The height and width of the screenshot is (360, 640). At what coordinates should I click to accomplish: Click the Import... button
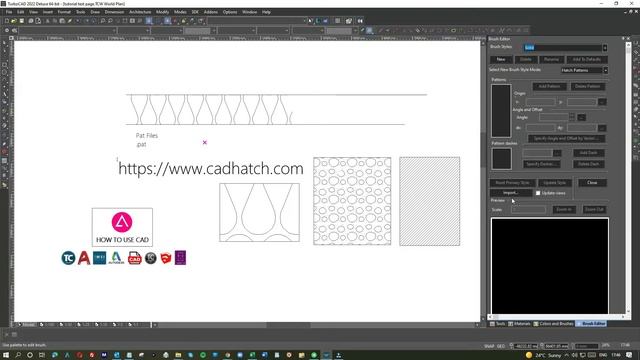pos(511,193)
